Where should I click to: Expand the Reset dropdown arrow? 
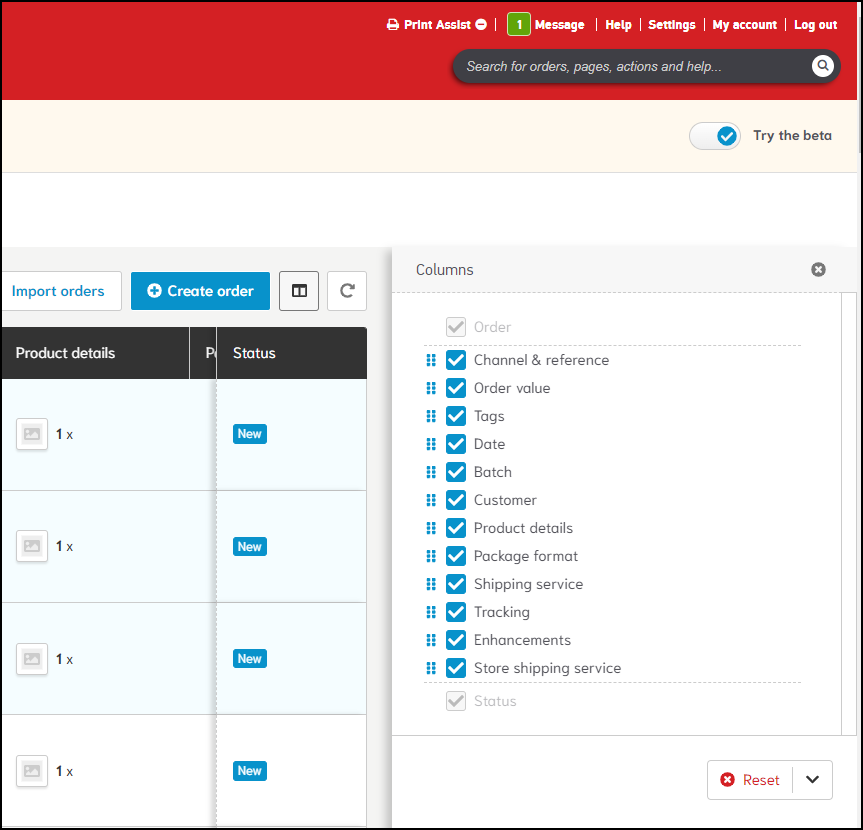pyautogui.click(x=812, y=780)
